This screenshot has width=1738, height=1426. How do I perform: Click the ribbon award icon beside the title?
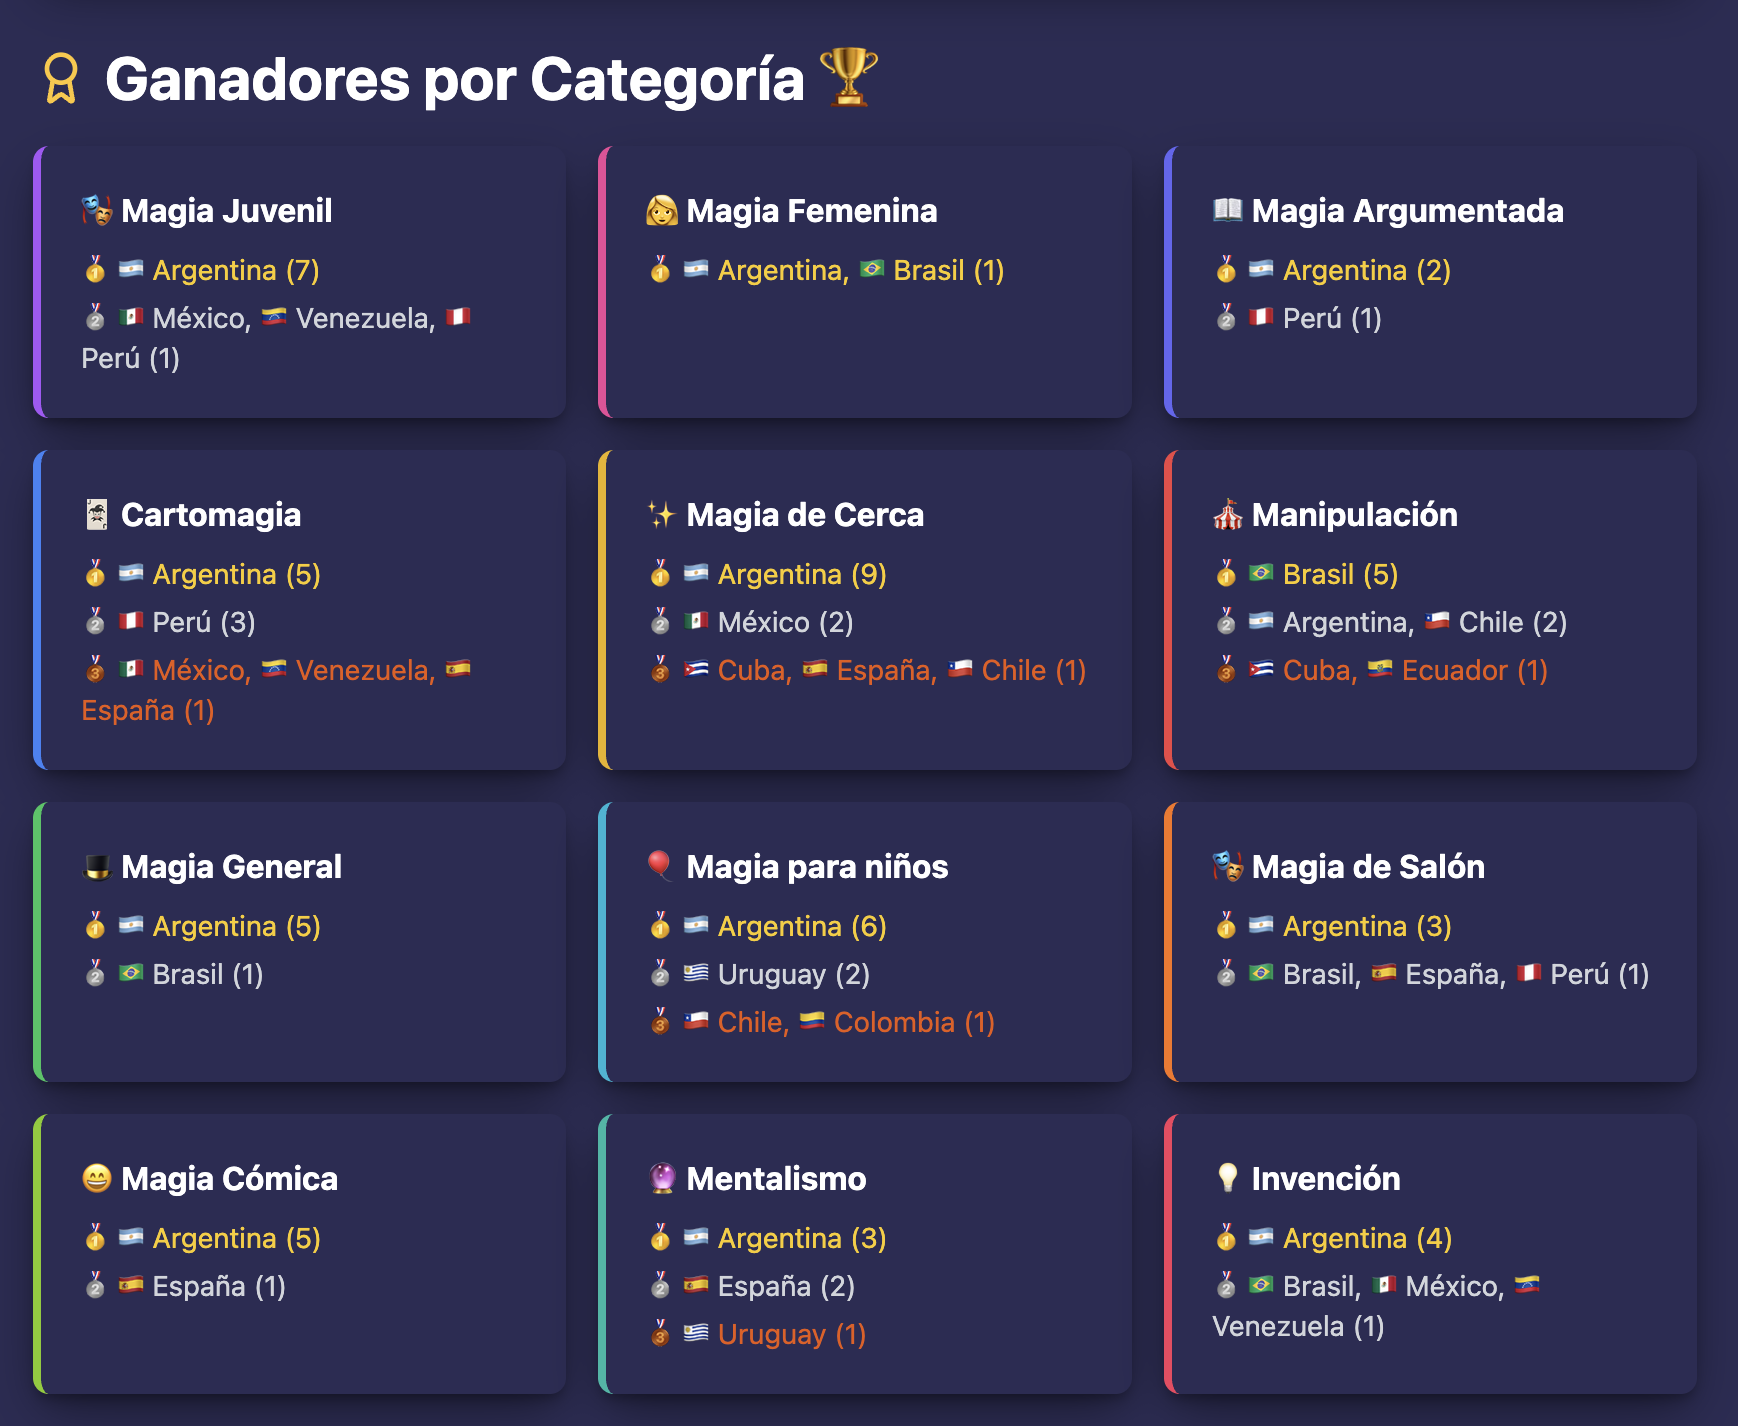(61, 79)
